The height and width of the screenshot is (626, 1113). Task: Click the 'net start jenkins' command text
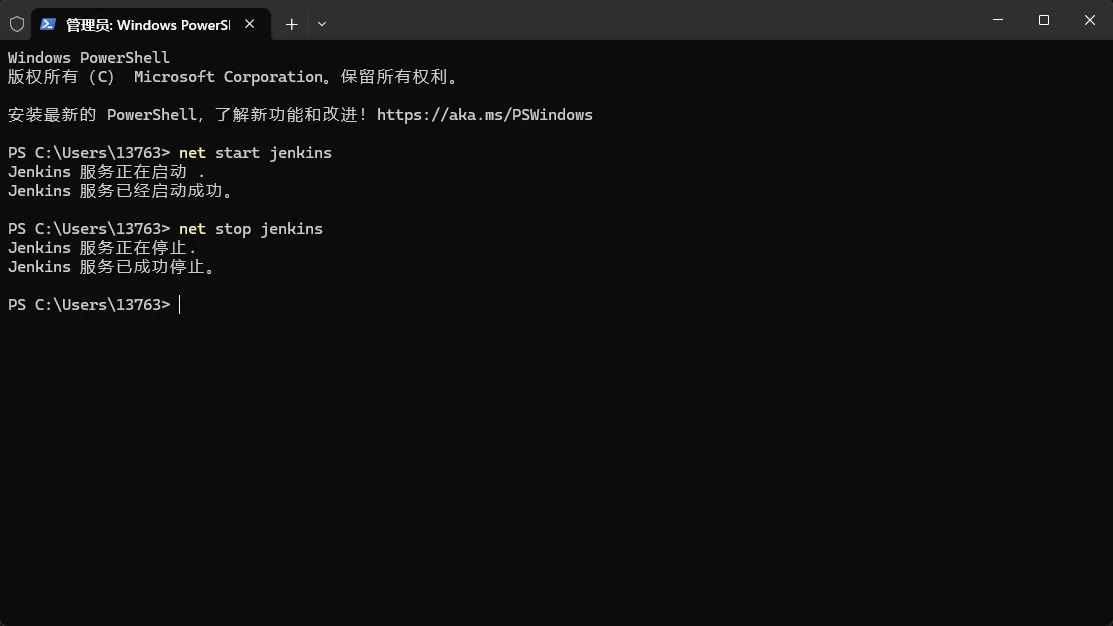point(255,153)
